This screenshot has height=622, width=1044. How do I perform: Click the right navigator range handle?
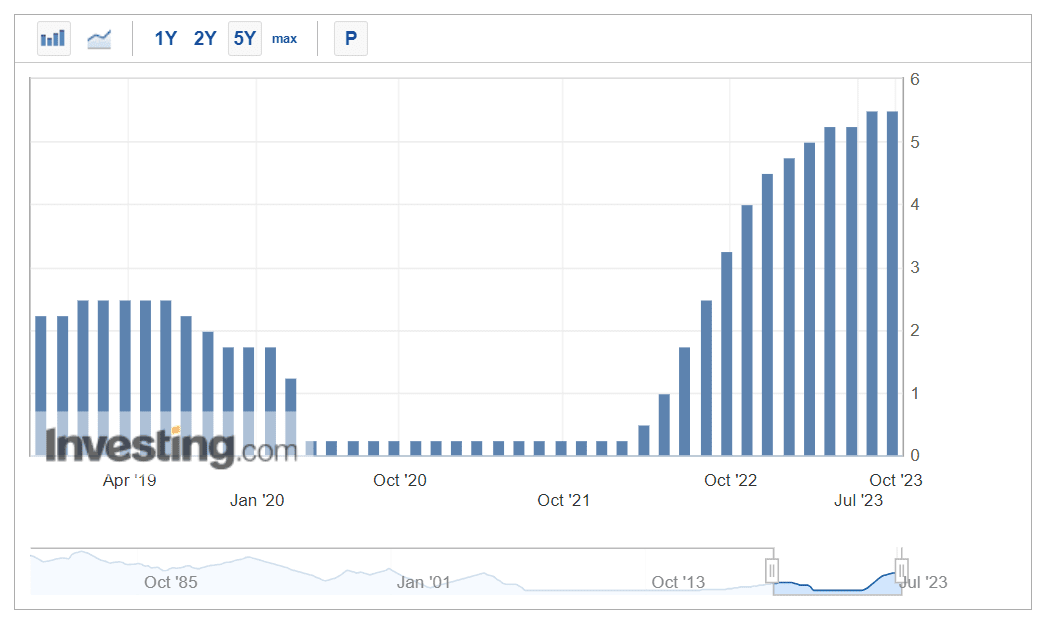[x=901, y=571]
